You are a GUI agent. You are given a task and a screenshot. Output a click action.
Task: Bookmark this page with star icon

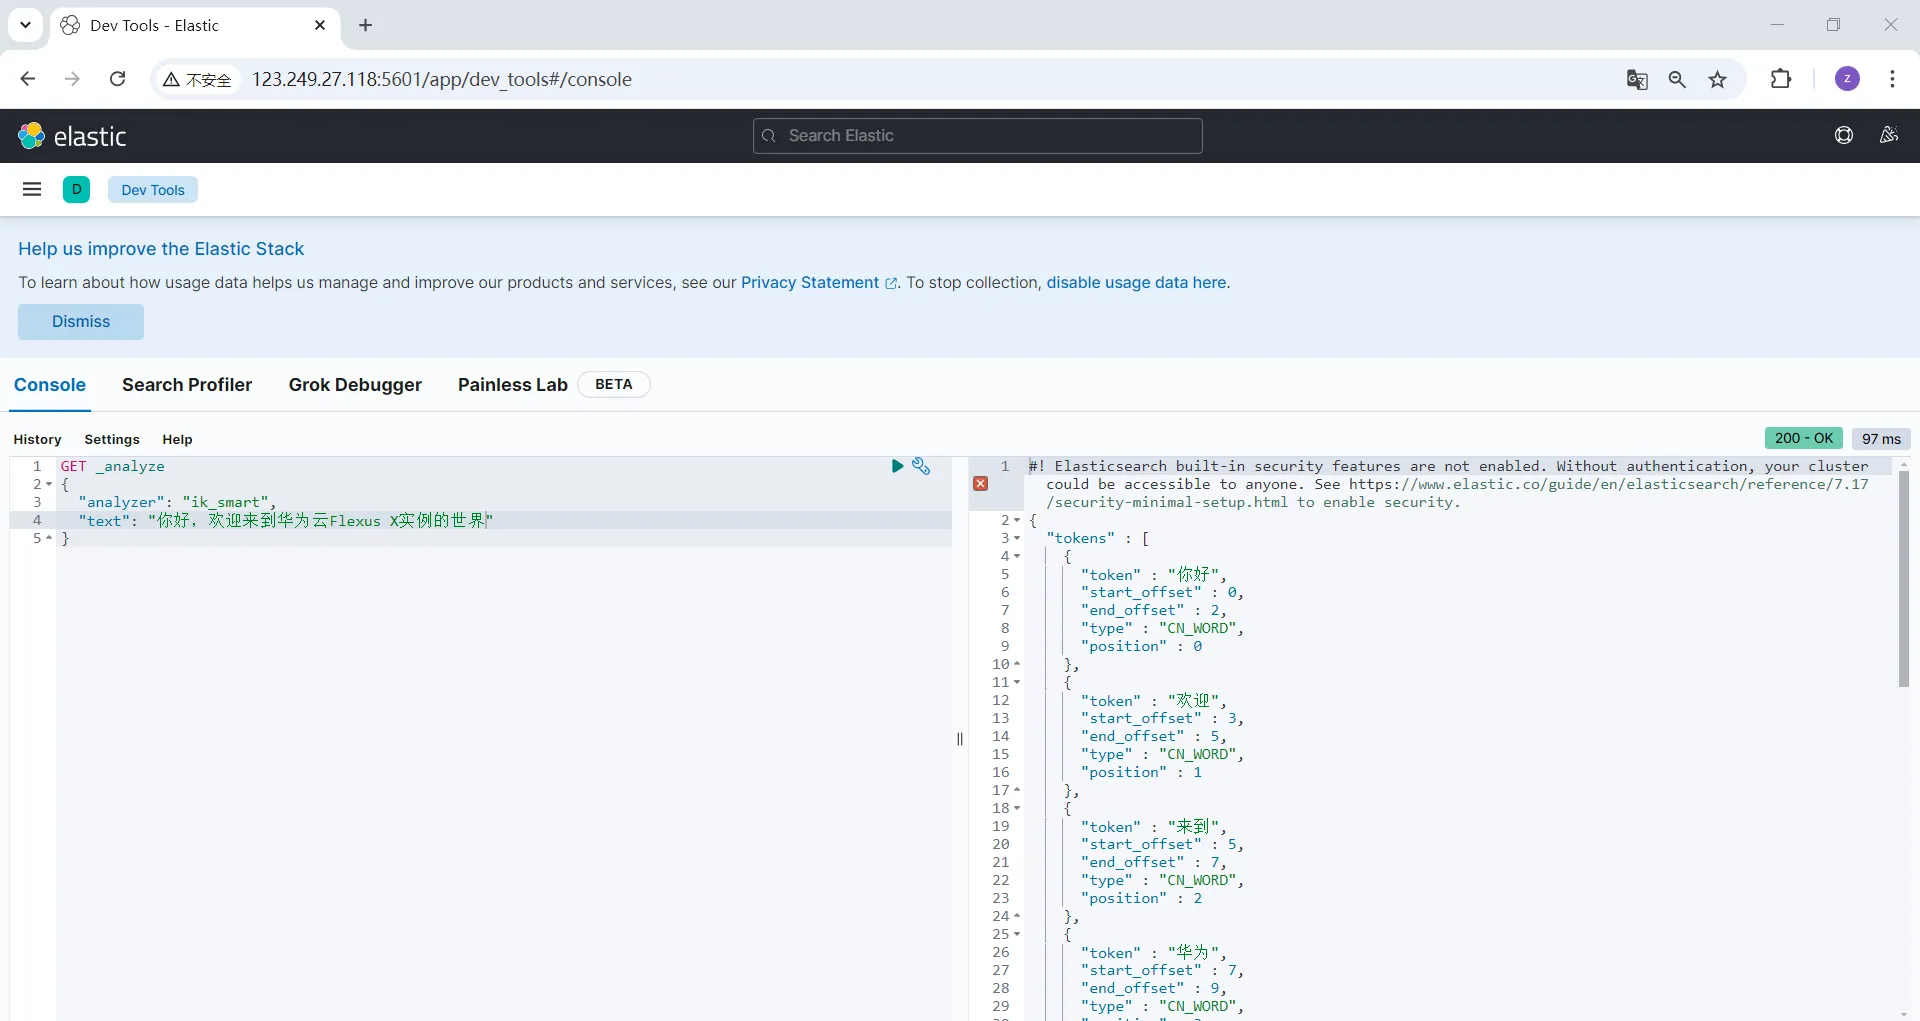[1718, 80]
